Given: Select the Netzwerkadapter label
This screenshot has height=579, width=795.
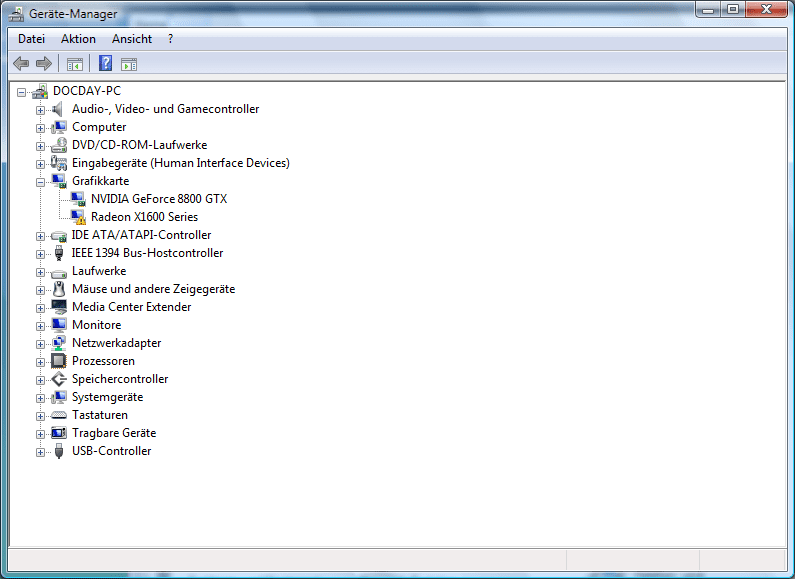Looking at the screenshot, I should 117,343.
